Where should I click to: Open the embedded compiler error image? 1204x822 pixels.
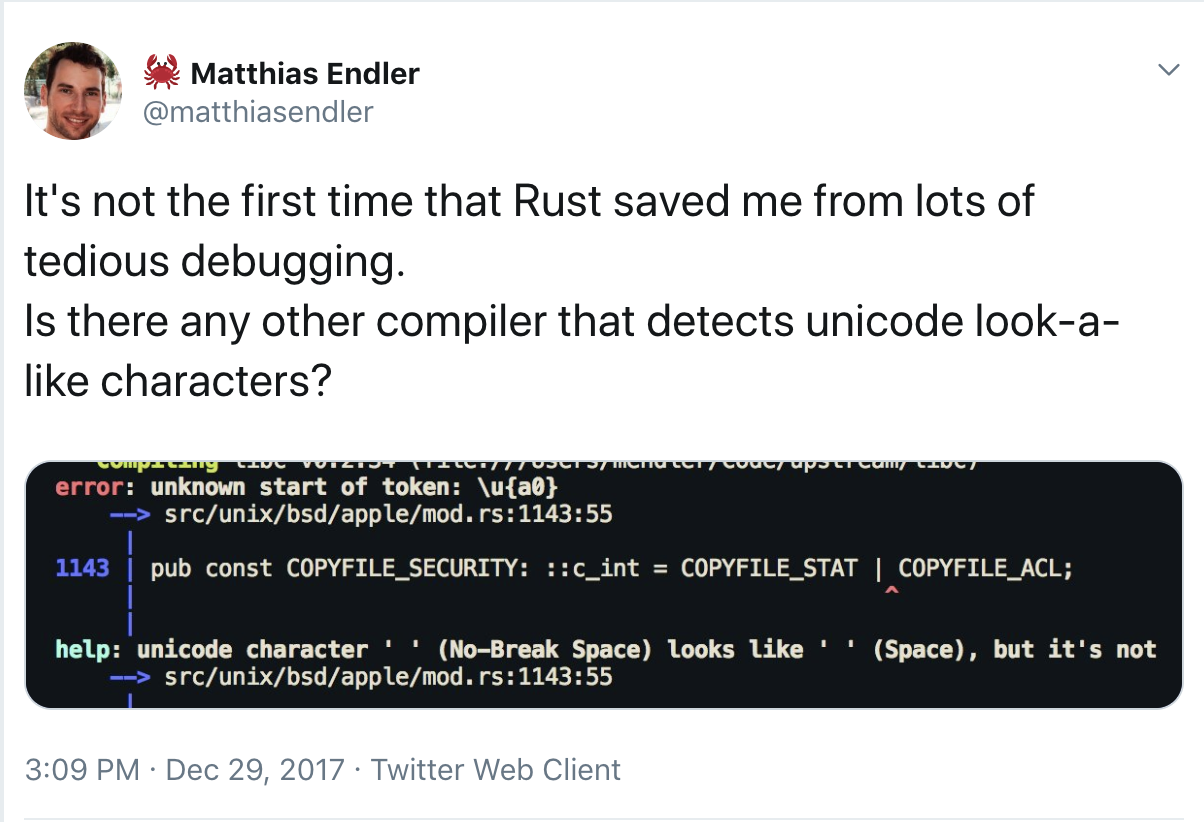click(603, 585)
